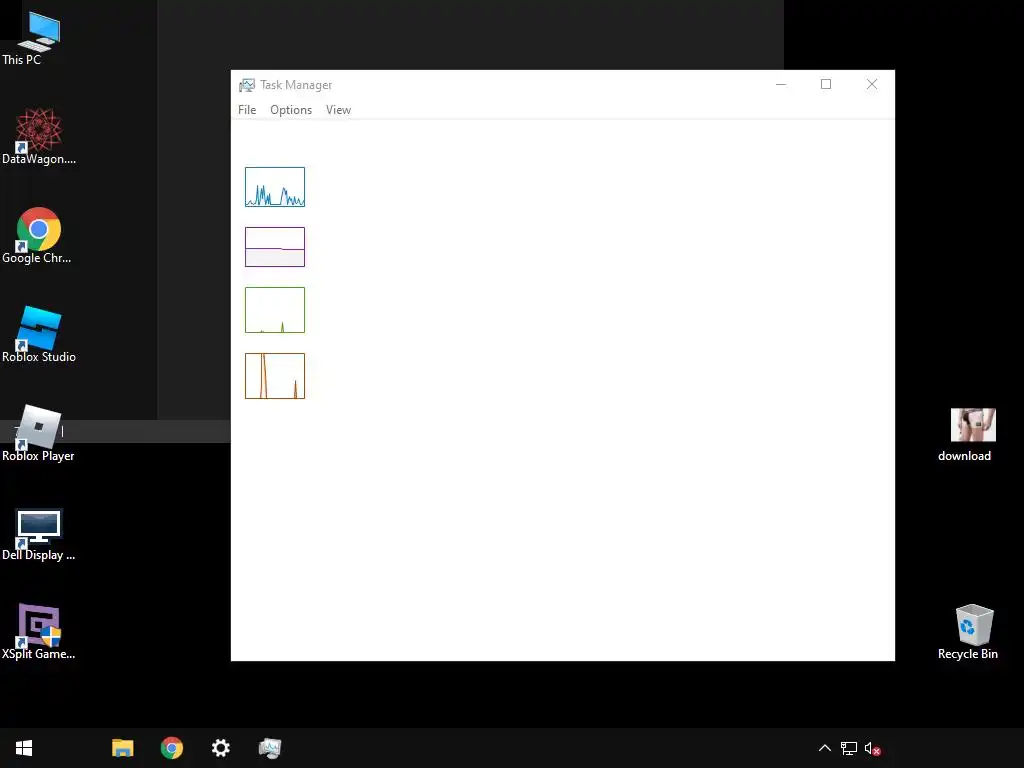Select the XSplit Game desktop shortcut
This screenshot has width=1024, height=768.
pos(39,632)
